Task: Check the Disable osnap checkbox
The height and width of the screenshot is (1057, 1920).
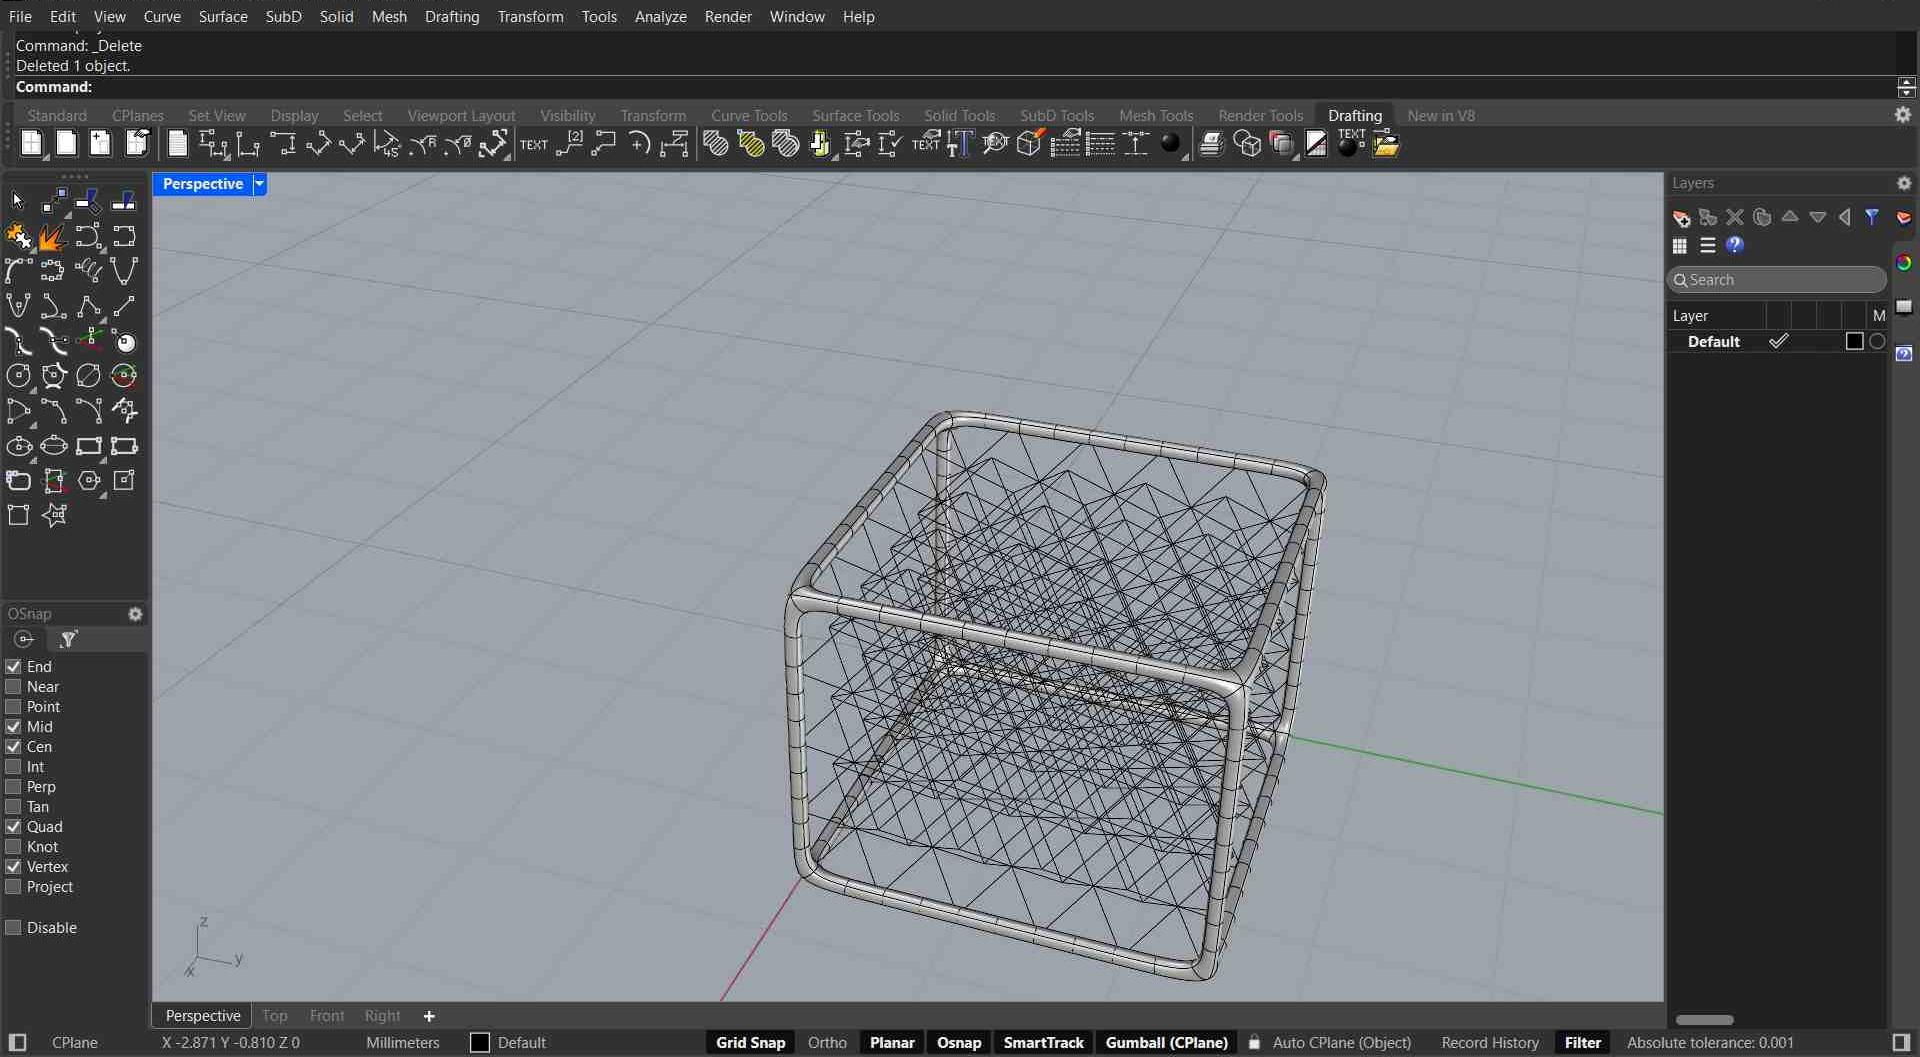Action: click(14, 928)
